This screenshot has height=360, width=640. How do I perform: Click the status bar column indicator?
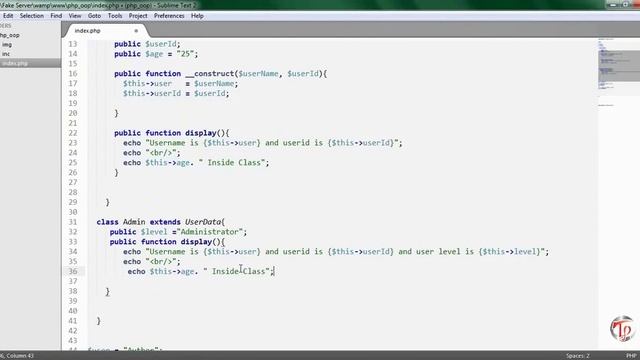pyautogui.click(x=17, y=356)
